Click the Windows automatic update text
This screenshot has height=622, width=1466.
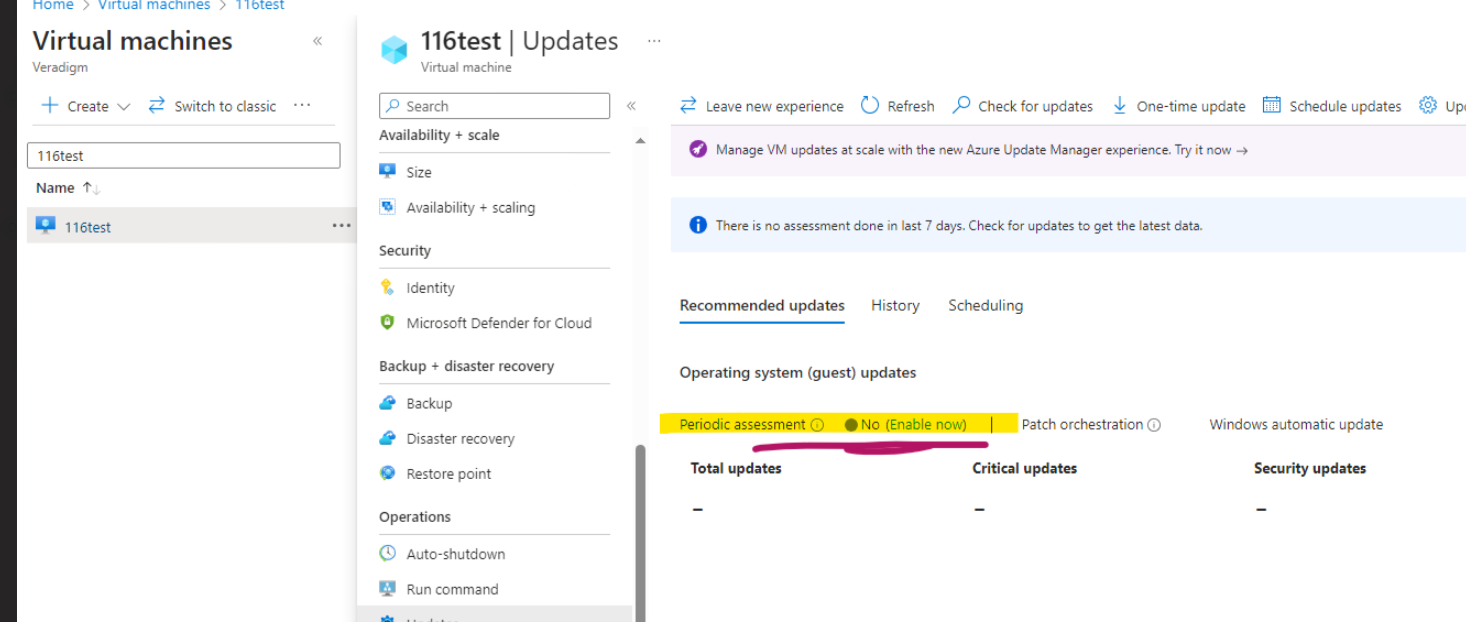[x=1296, y=424]
